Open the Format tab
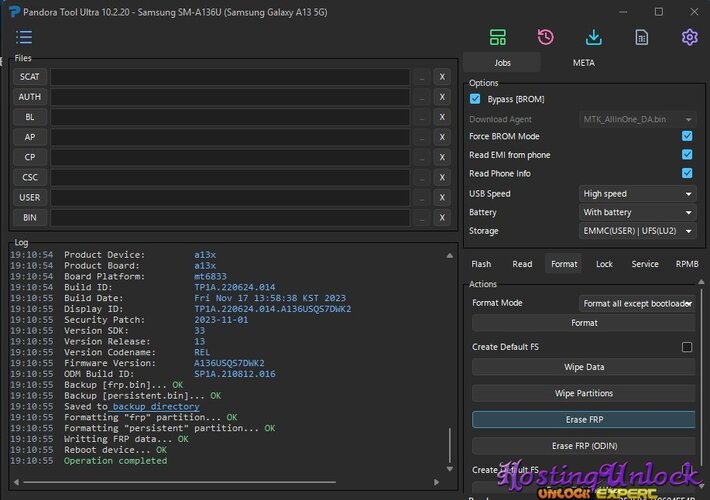710x500 pixels. (x=564, y=264)
